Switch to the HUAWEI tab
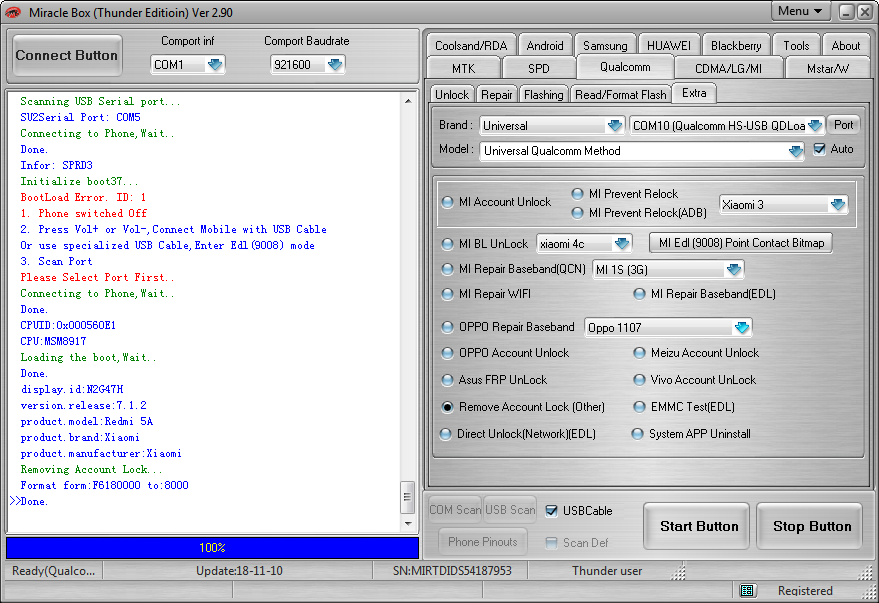The height and width of the screenshot is (603, 879). (669, 46)
